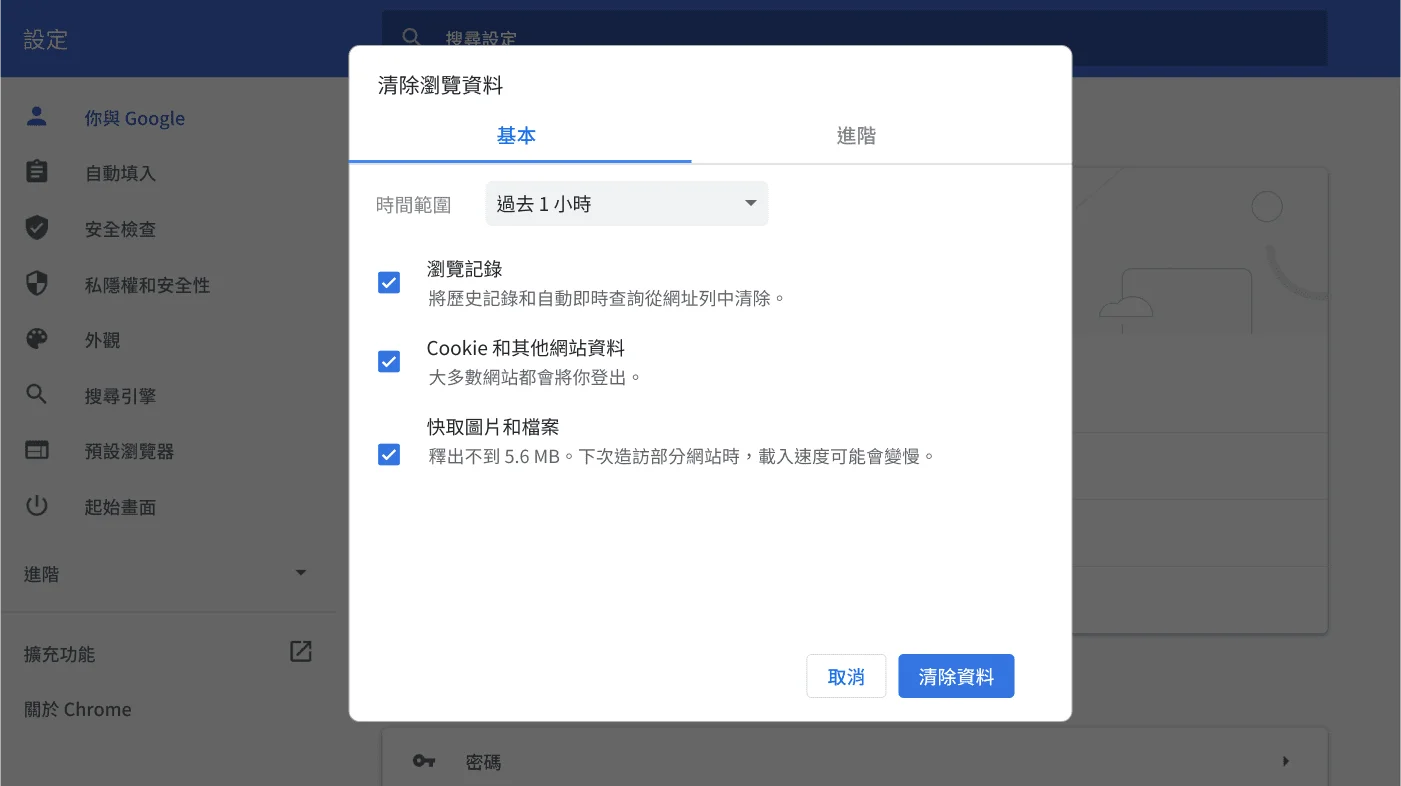Click the 擴充功能 external link icon
Image resolution: width=1401 pixels, height=786 pixels.
pyautogui.click(x=300, y=651)
